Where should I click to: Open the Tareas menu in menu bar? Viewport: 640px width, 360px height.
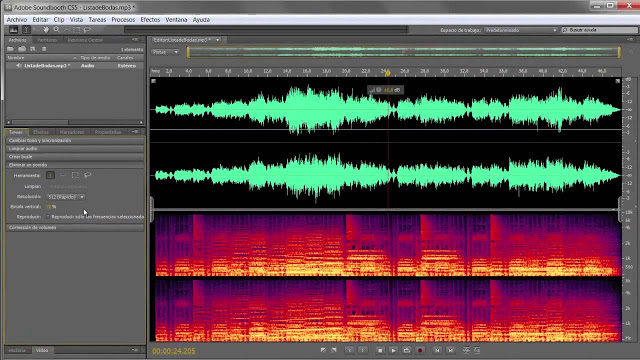97,20
